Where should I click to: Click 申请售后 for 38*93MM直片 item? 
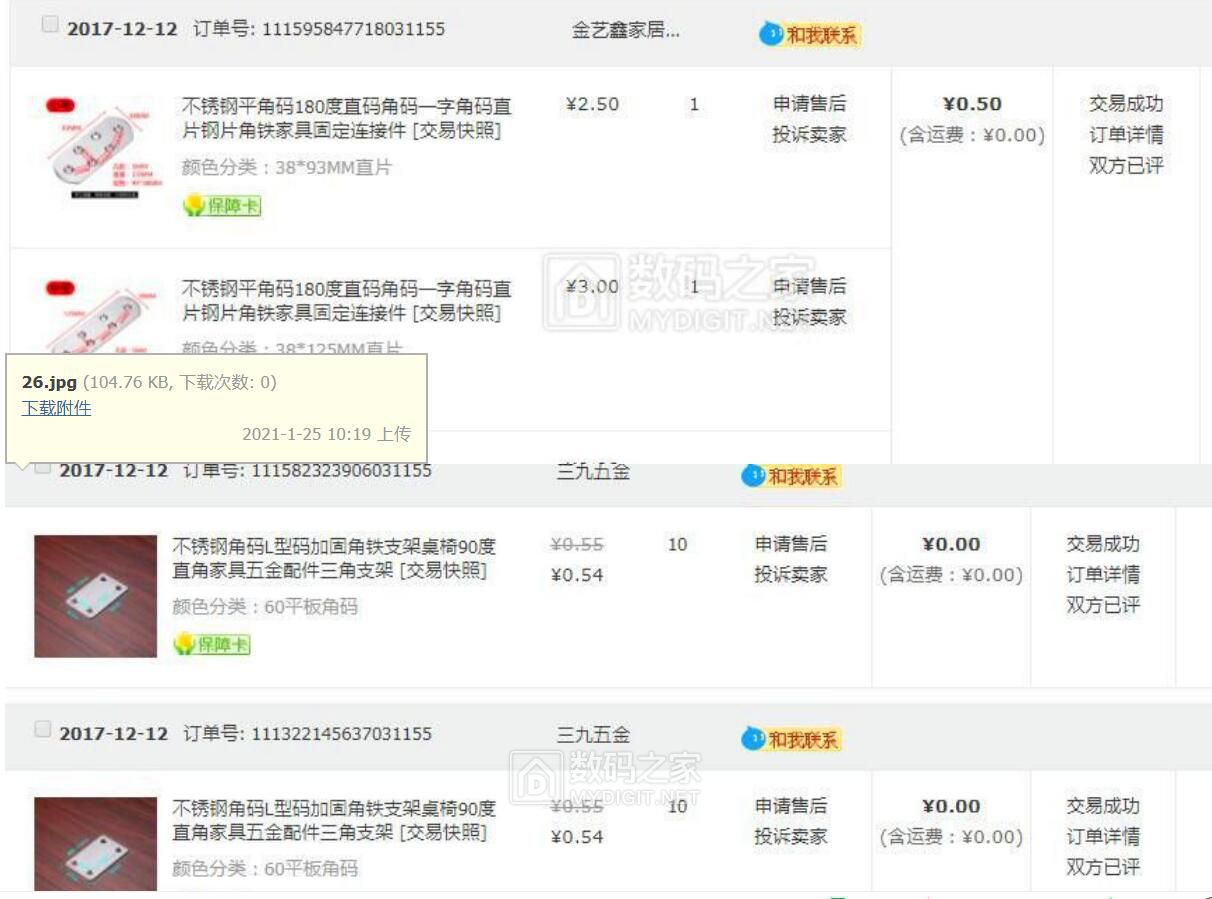click(x=809, y=104)
